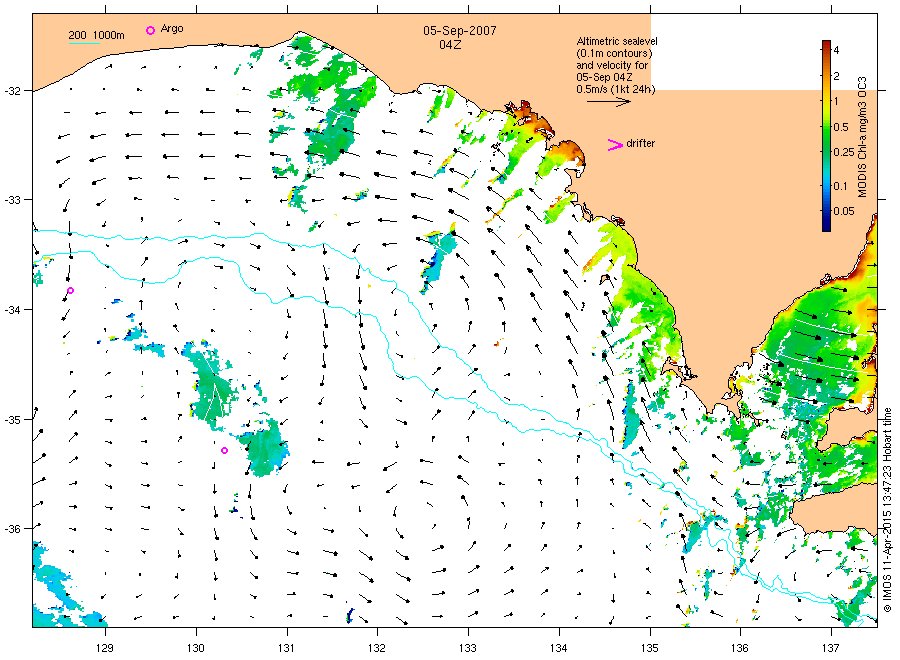Click the 04Z time label under the date

449,45
